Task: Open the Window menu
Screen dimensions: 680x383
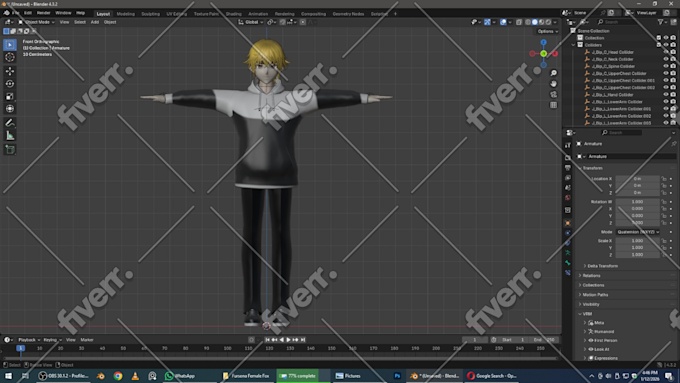Action: click(x=63, y=13)
